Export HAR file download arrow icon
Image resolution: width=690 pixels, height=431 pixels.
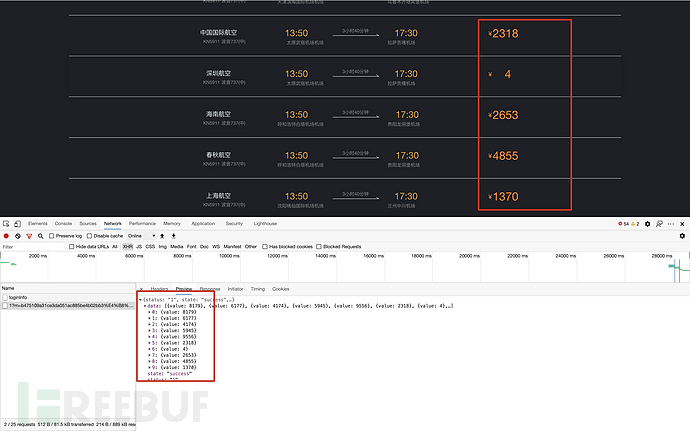pos(173,236)
